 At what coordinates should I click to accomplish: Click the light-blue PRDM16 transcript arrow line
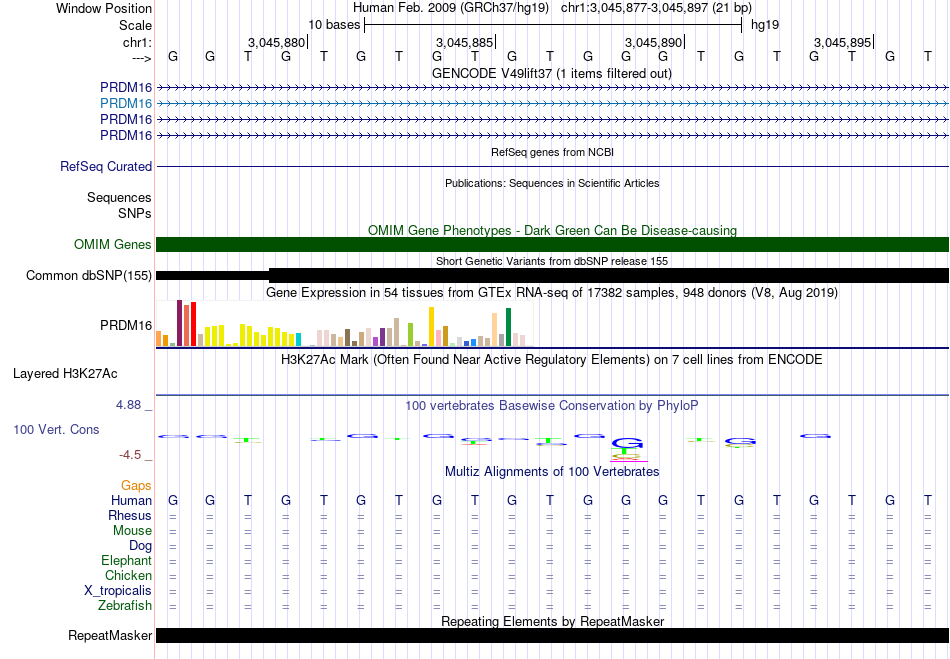pos(552,104)
